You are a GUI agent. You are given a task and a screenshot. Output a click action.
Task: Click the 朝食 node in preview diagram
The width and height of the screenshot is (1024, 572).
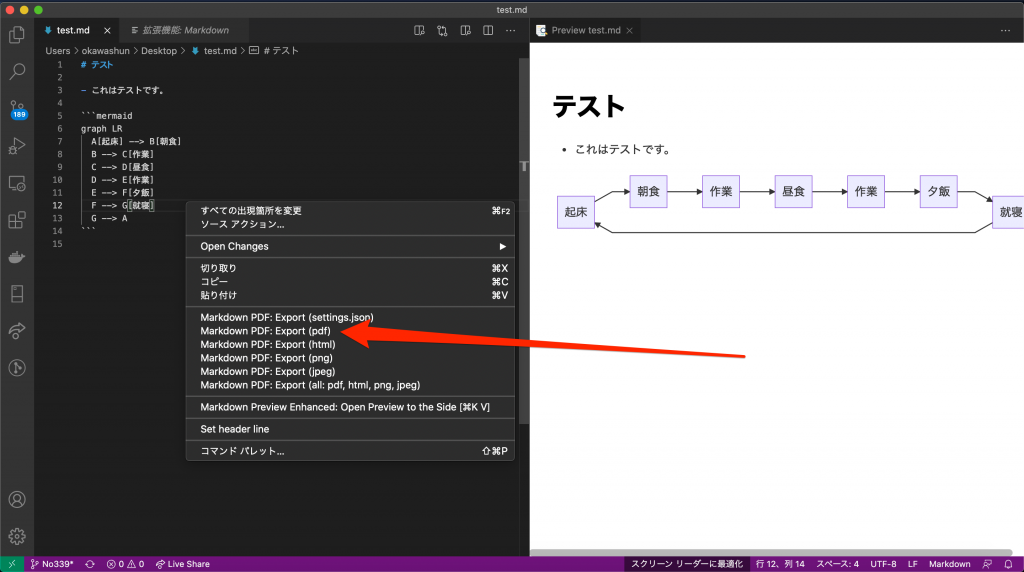648,191
